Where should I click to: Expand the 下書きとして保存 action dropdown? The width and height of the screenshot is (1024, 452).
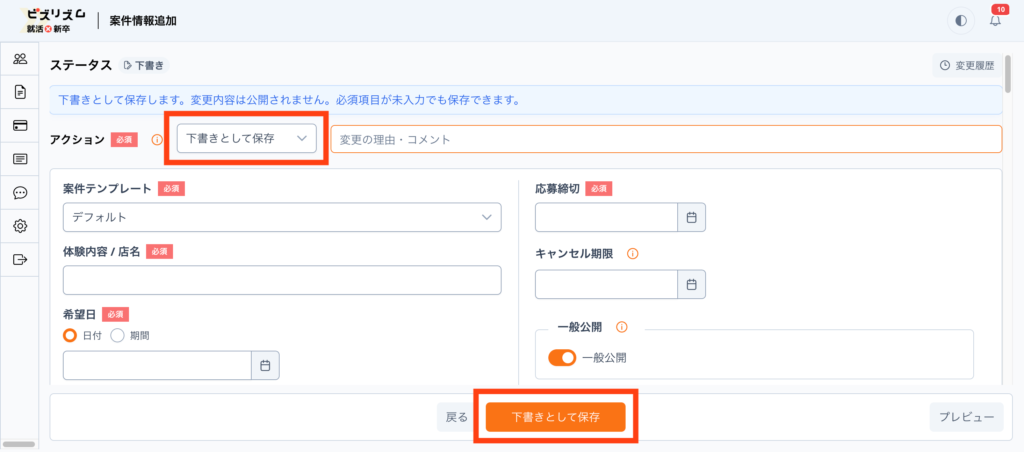click(246, 139)
